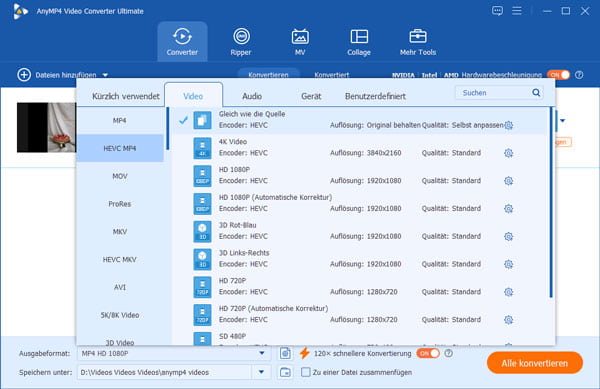Screen dimensions: 600x389
Task: Select MOV format in sidebar
Action: tap(120, 176)
